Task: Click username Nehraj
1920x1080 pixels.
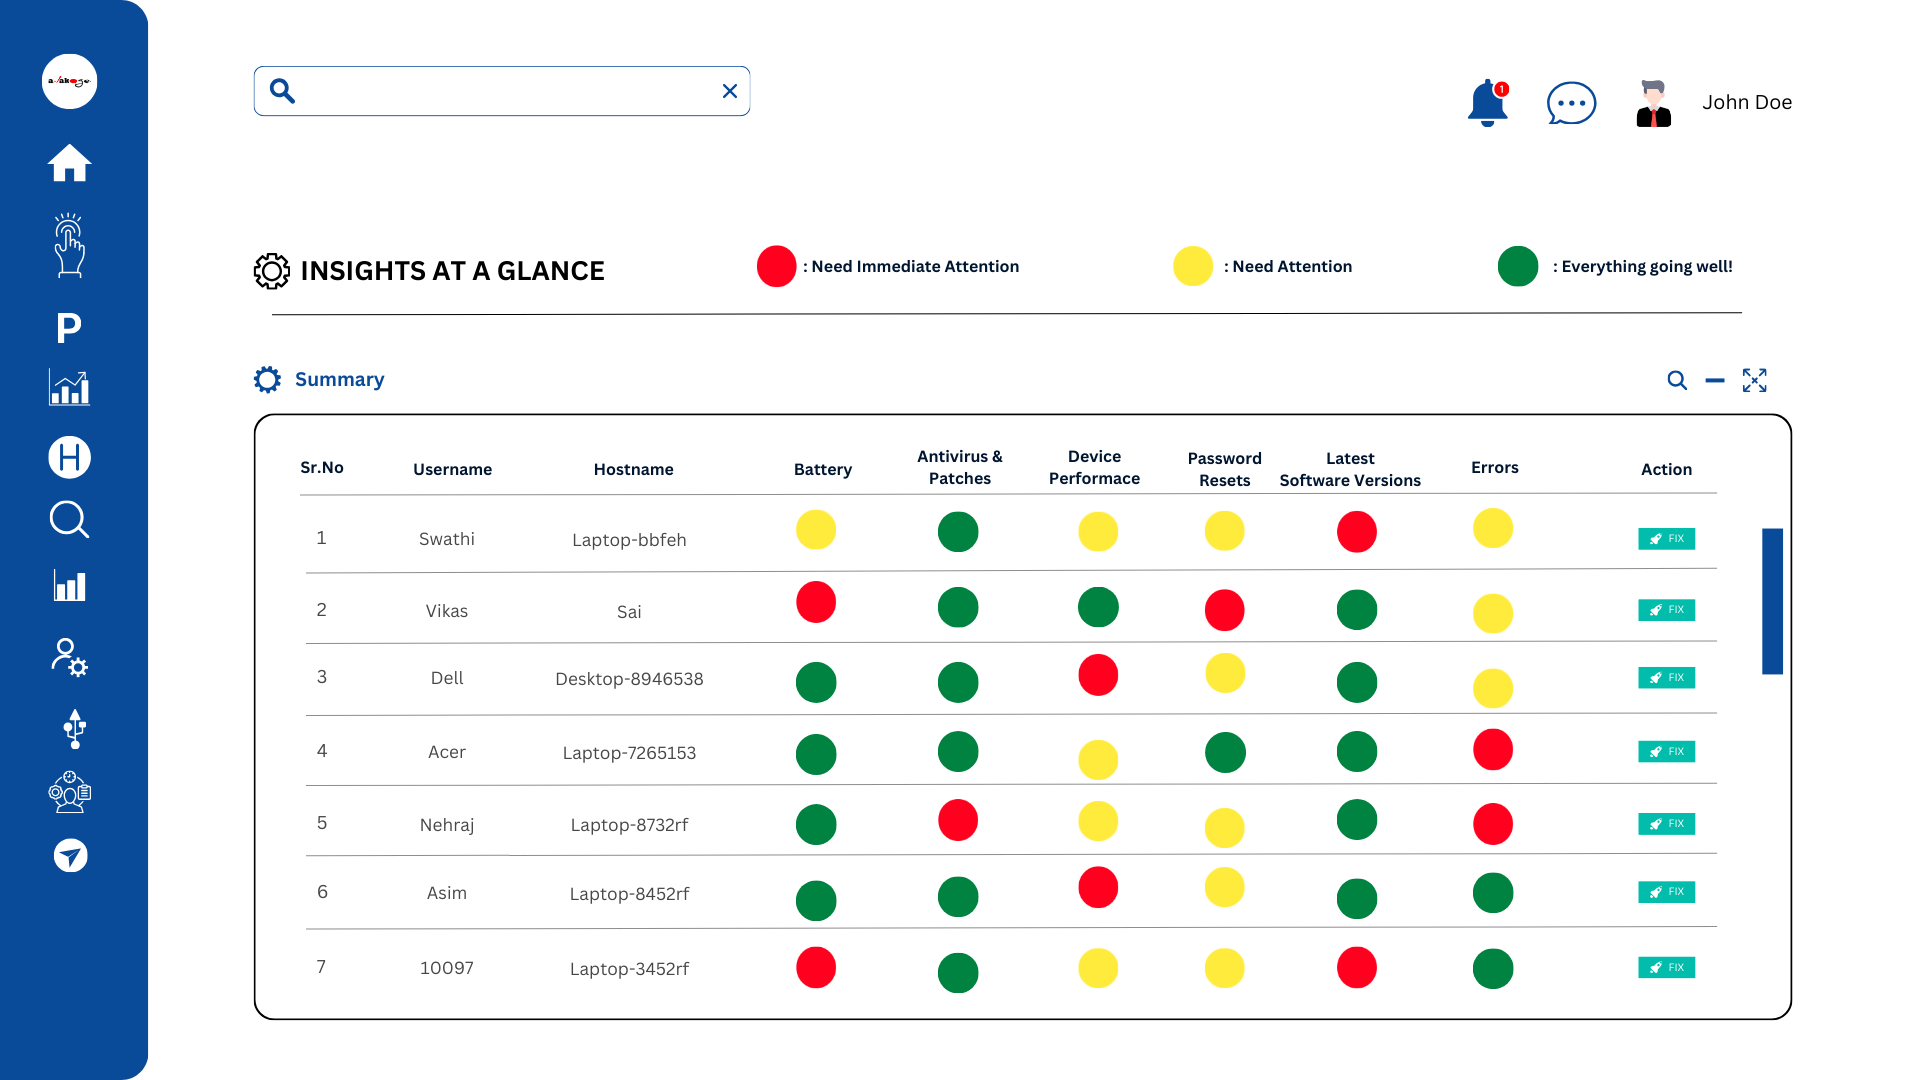Action: [x=447, y=825]
